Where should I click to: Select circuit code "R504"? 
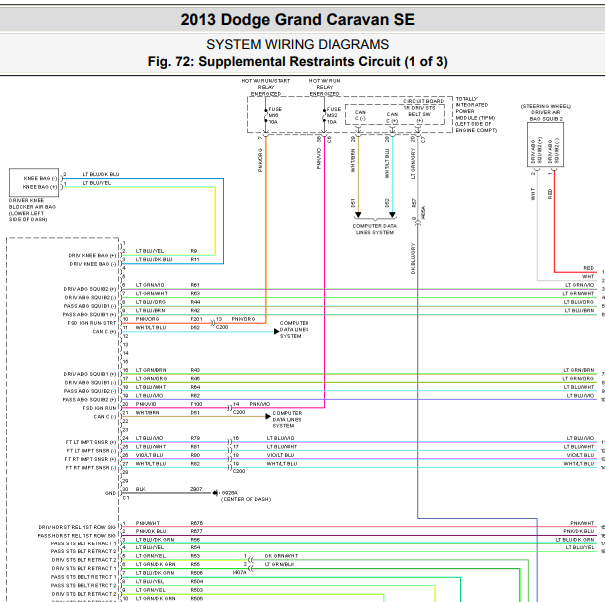(x=196, y=582)
